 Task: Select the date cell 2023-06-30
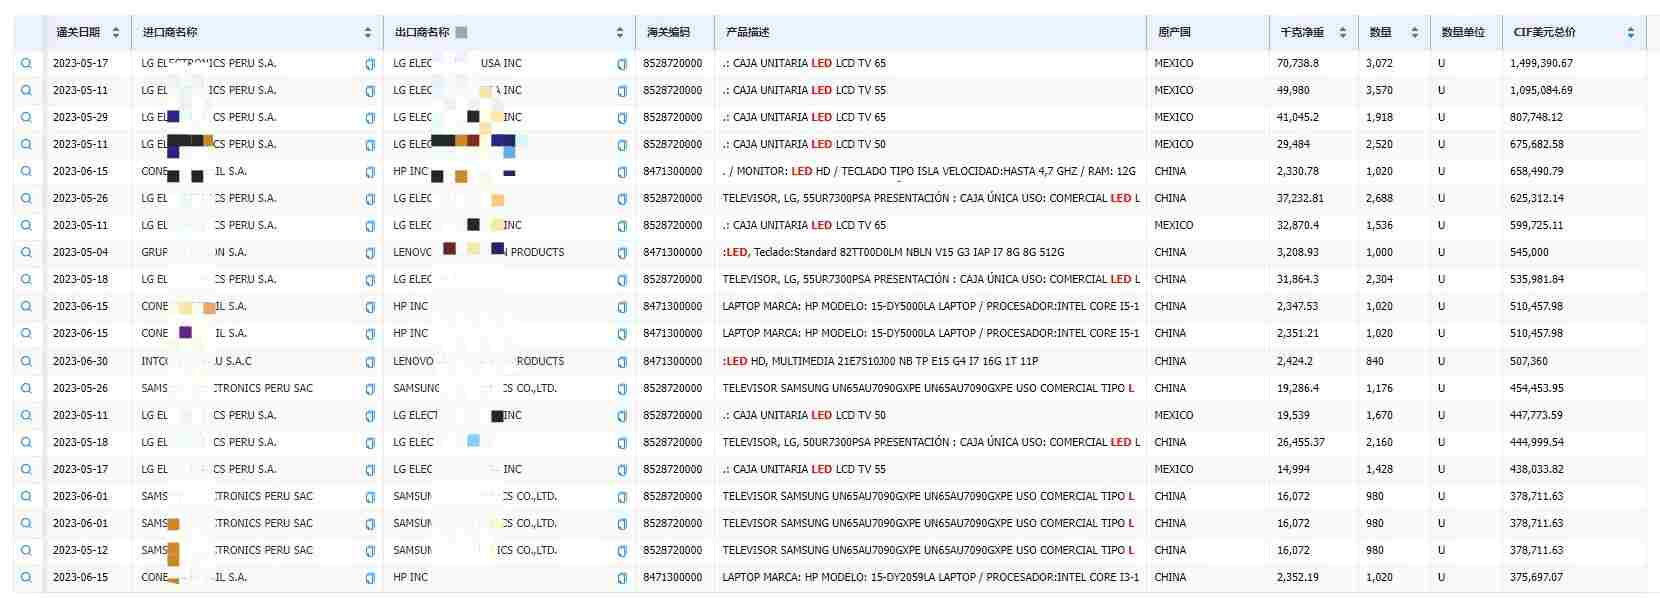coord(80,361)
